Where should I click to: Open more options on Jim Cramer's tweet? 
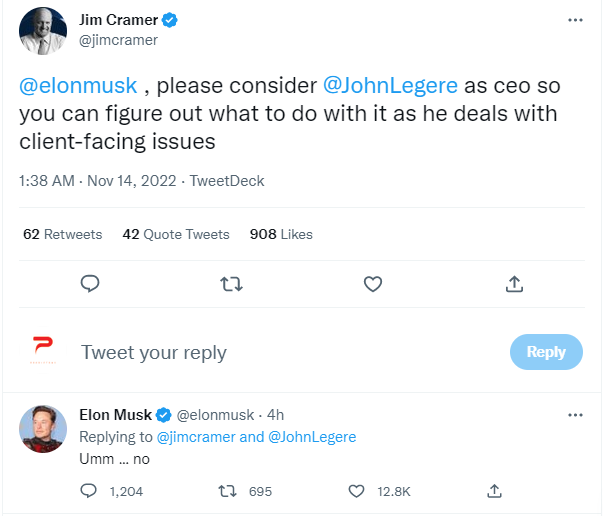575,20
